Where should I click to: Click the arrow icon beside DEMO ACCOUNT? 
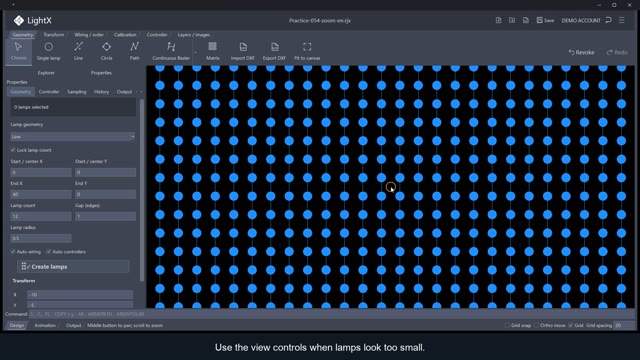tap(609, 20)
